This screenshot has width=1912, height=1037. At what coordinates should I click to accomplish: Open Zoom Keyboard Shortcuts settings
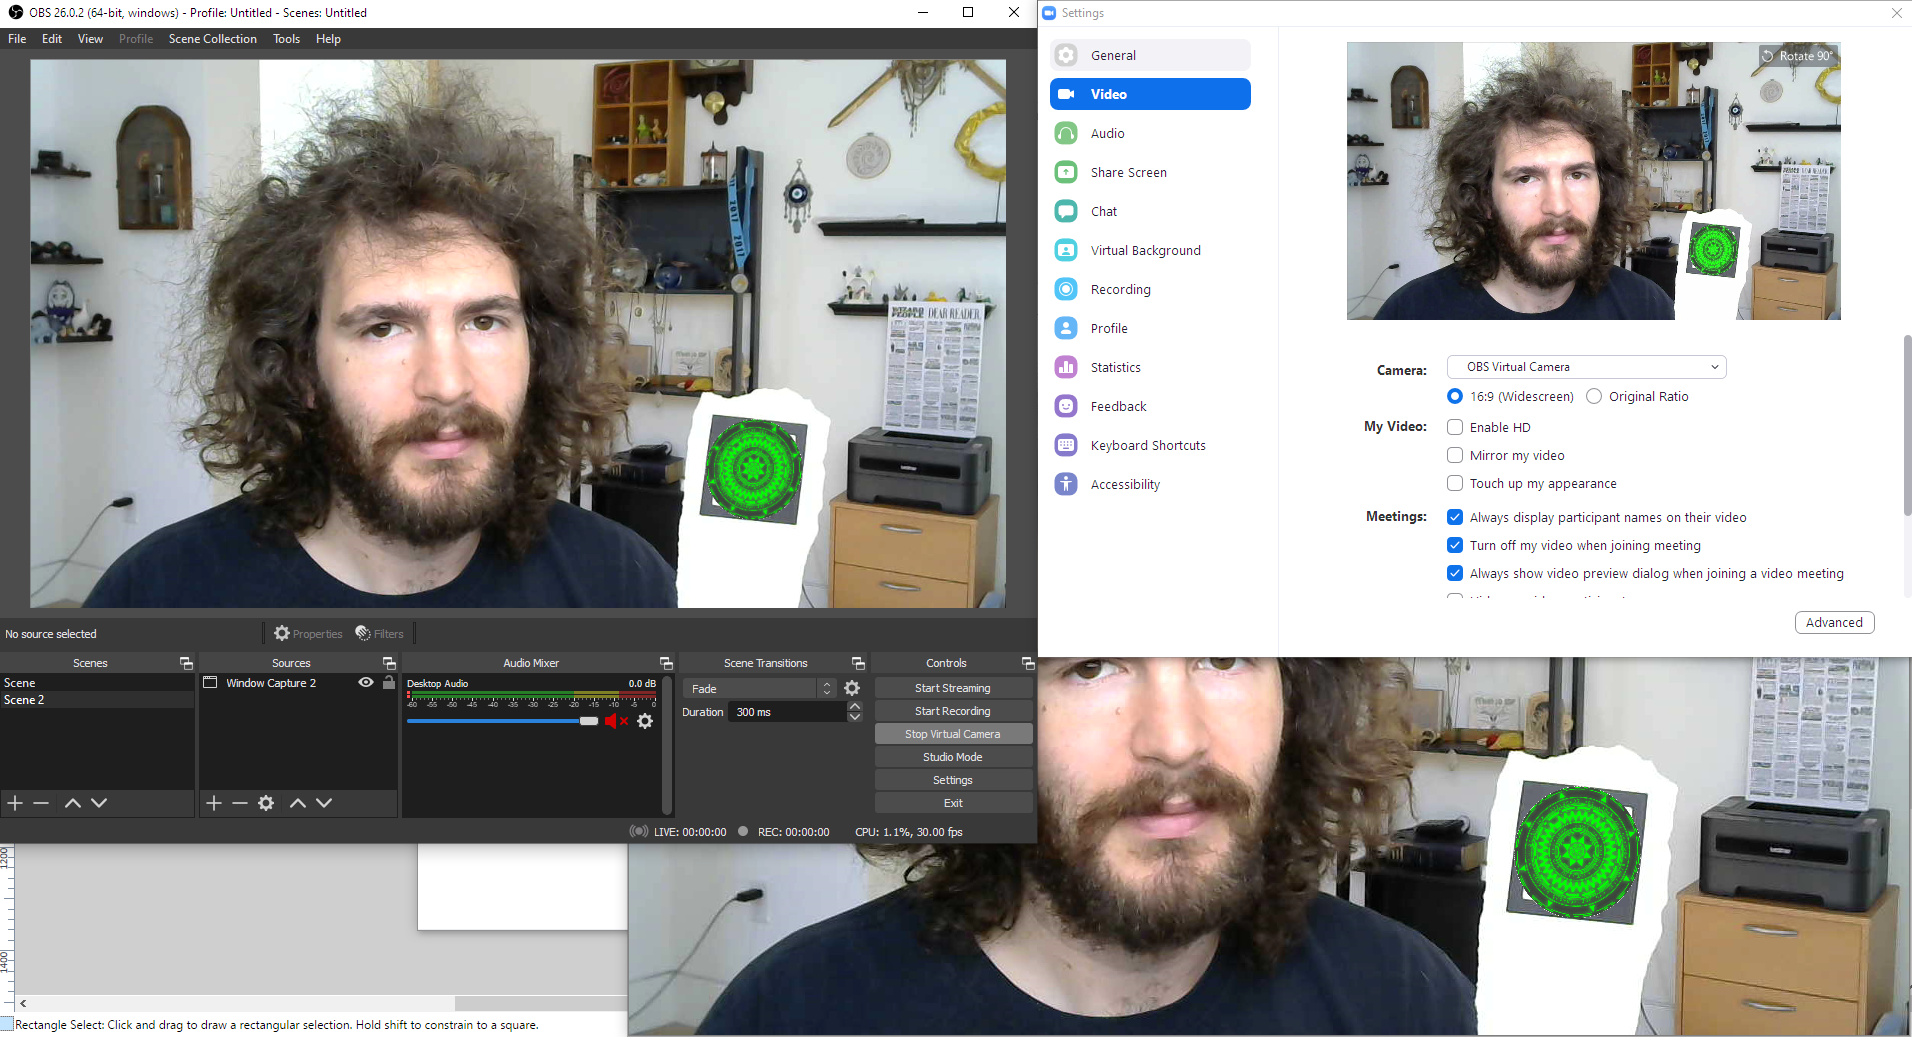(x=1150, y=445)
